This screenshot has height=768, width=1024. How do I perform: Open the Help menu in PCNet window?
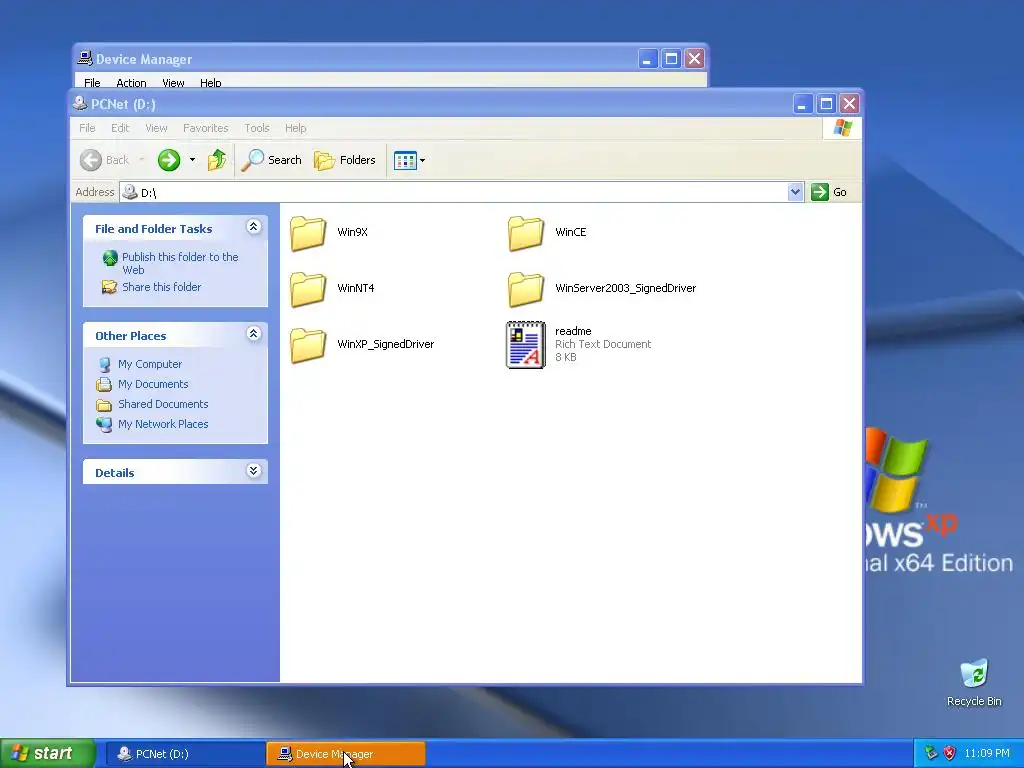[295, 128]
